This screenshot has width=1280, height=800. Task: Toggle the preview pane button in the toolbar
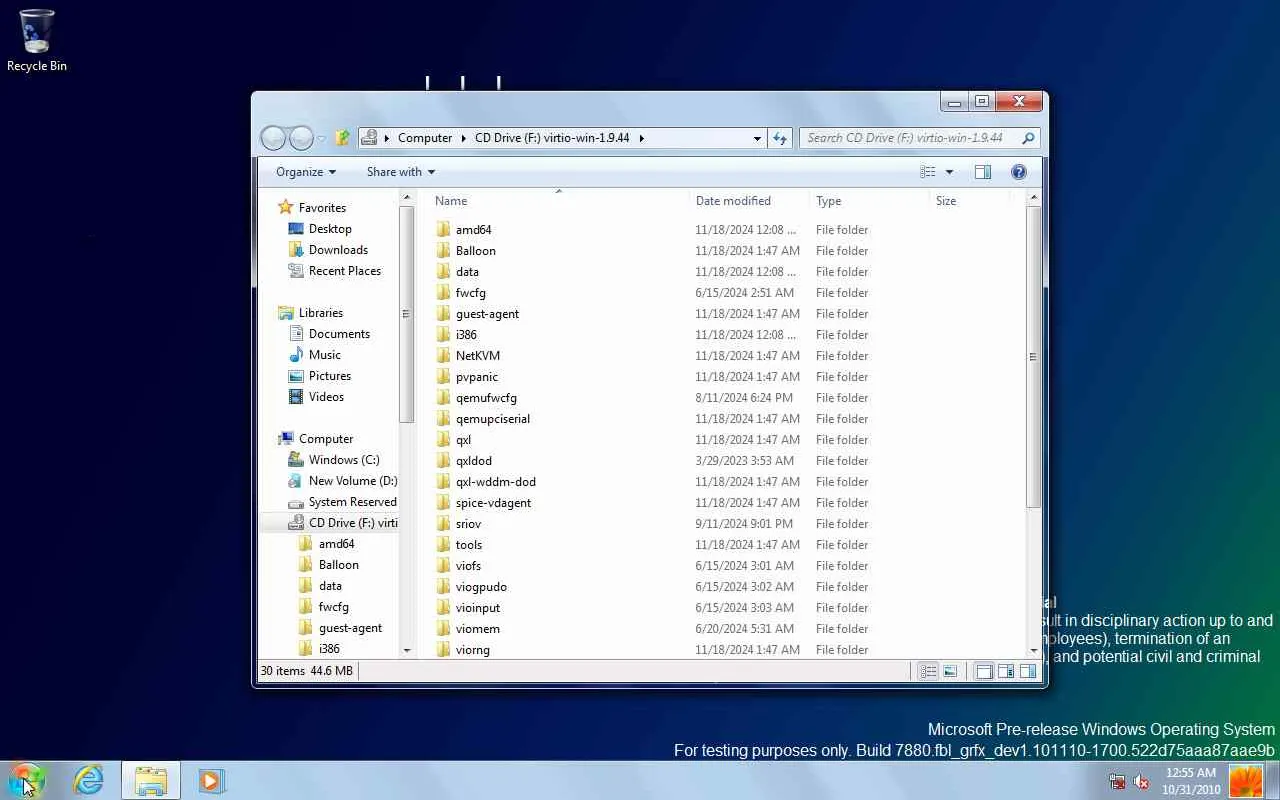click(x=983, y=172)
